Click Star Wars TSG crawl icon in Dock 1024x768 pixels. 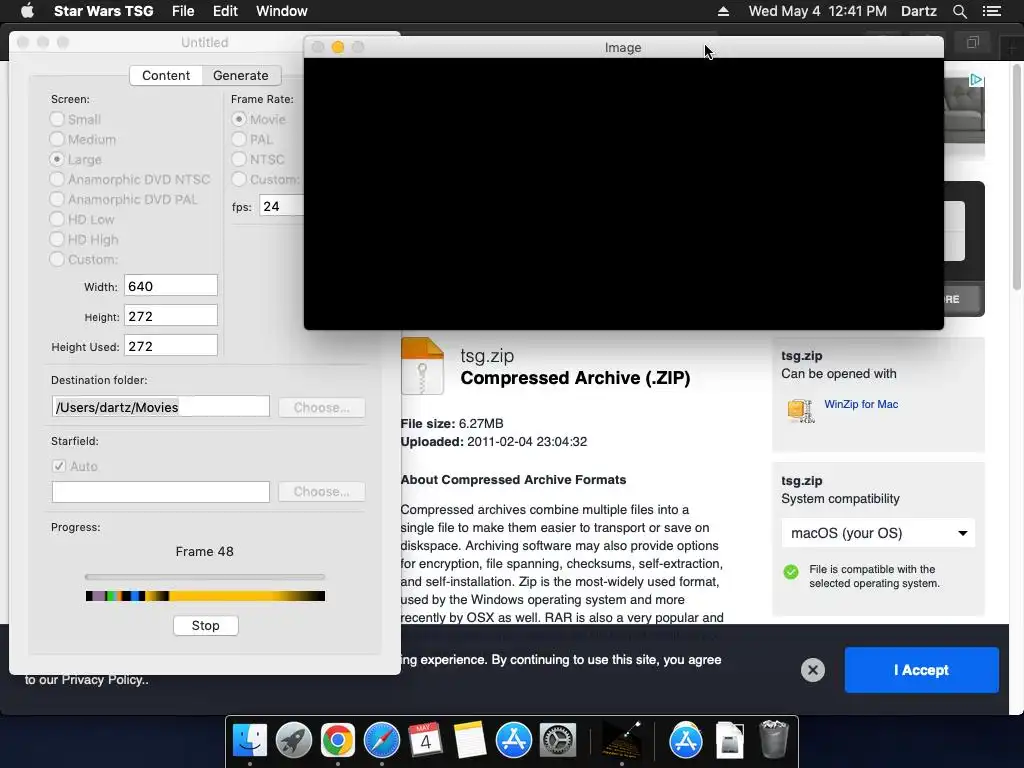[620, 741]
